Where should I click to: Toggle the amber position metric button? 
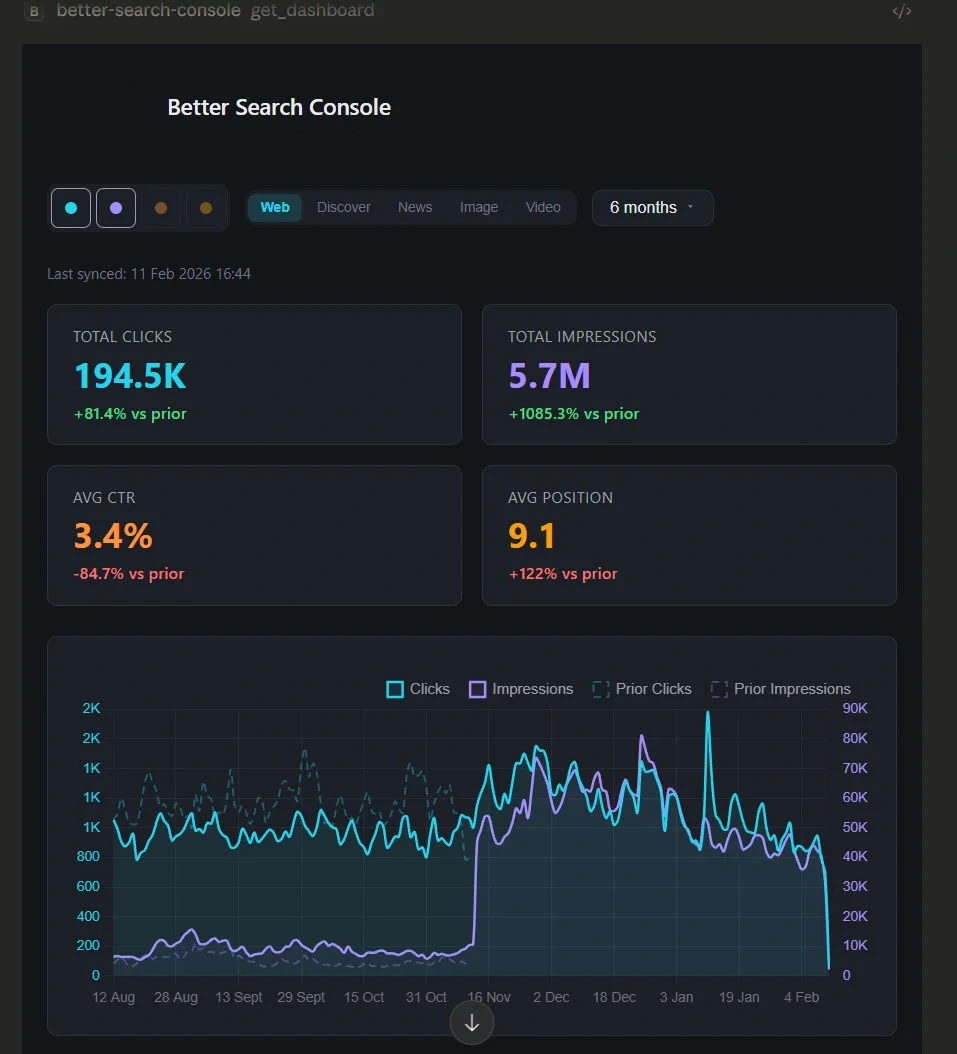[206, 208]
